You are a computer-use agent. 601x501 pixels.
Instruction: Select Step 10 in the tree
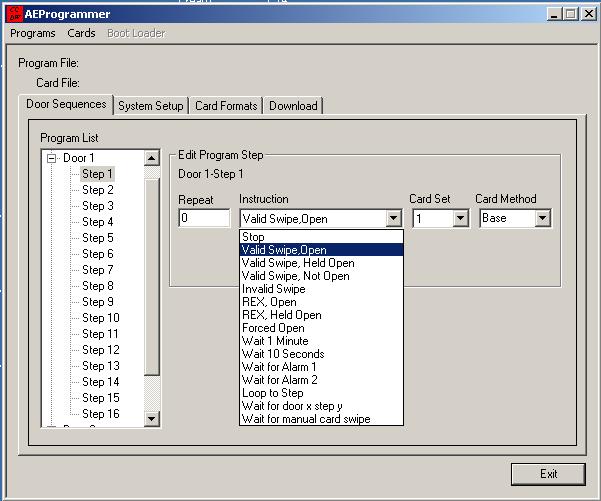pyautogui.click(x=101, y=318)
